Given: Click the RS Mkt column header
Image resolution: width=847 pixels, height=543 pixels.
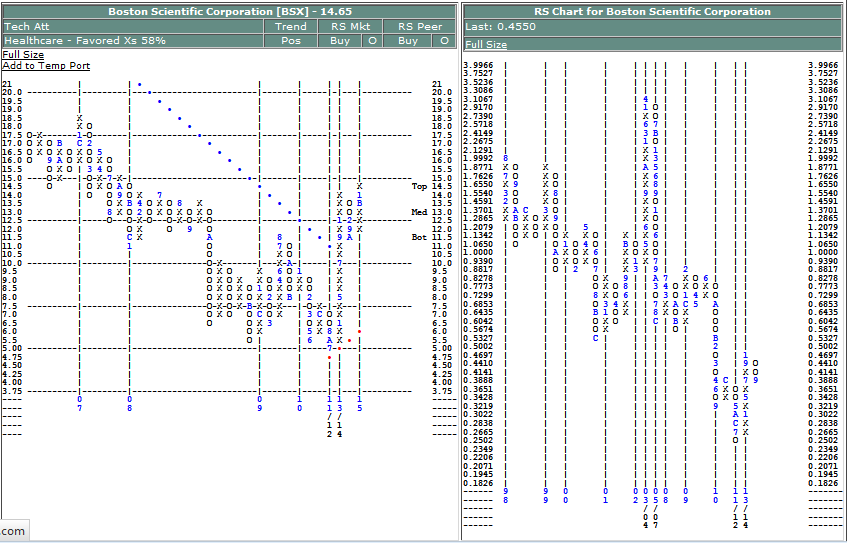Looking at the screenshot, I should click(349, 26).
